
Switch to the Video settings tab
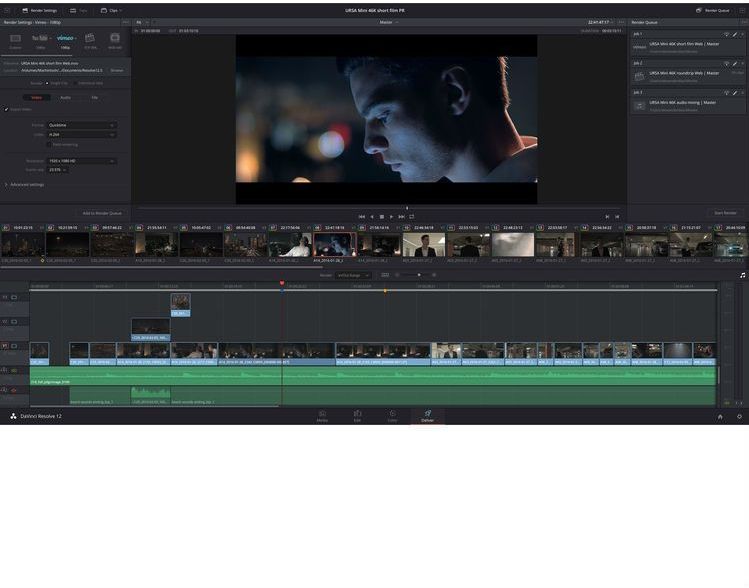pyautogui.click(x=36, y=97)
